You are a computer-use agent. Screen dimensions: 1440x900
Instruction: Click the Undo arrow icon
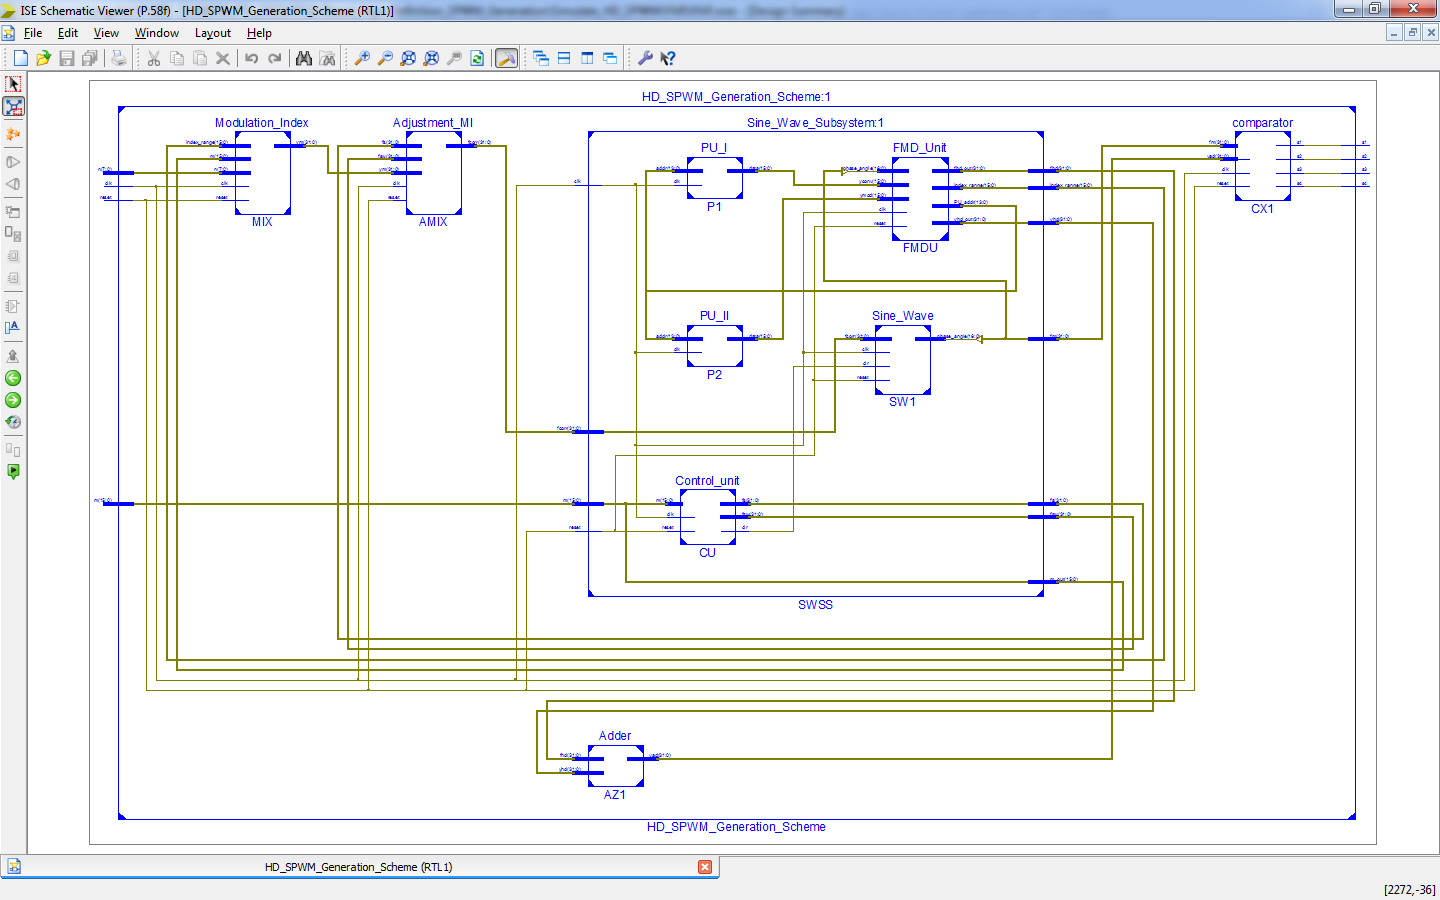click(252, 58)
